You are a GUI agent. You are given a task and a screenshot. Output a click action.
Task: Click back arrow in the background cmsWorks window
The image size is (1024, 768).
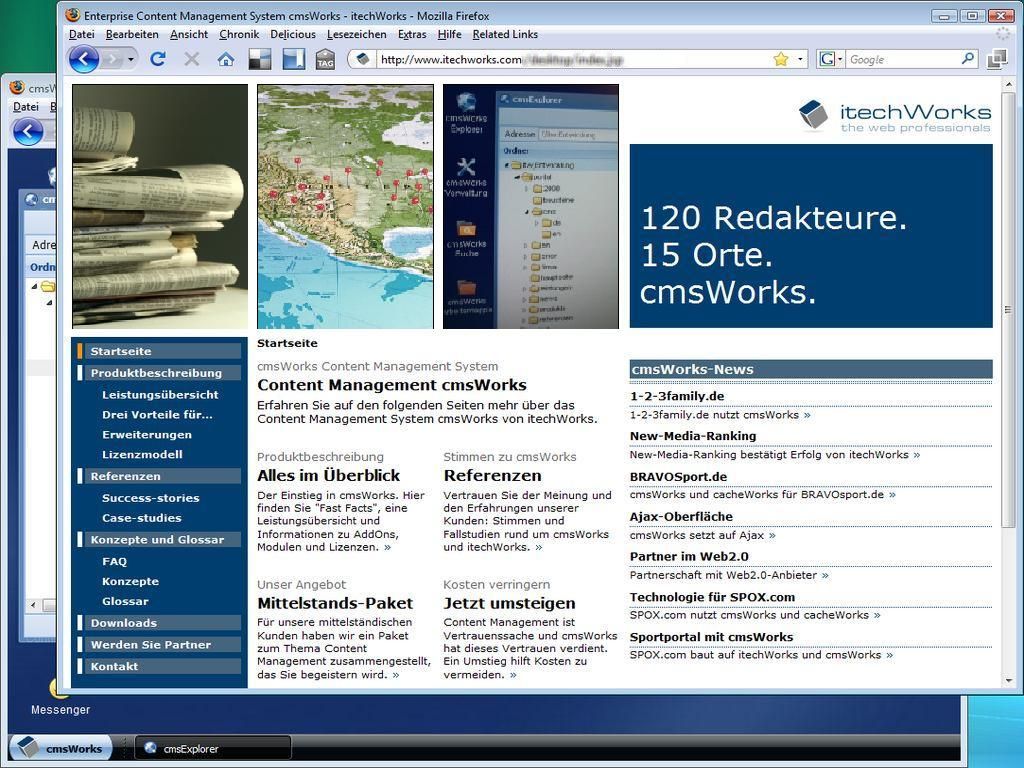28,133
